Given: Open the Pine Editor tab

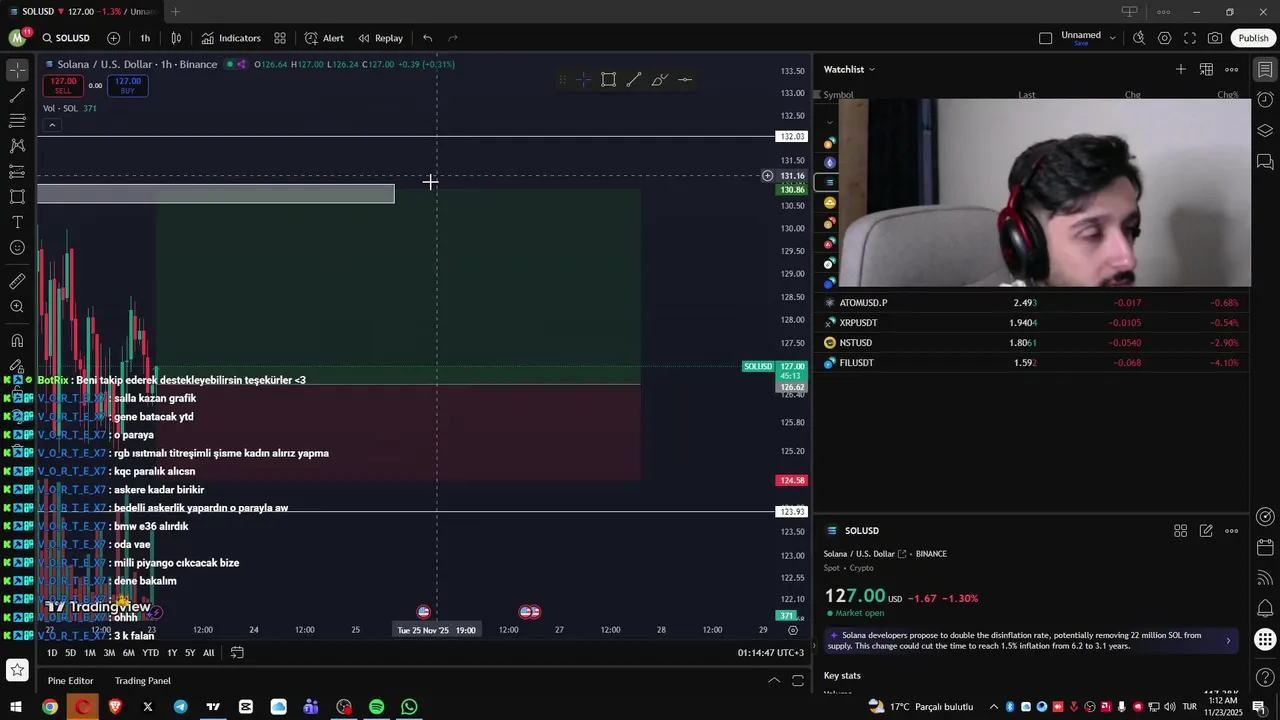Looking at the screenshot, I should pos(70,681).
